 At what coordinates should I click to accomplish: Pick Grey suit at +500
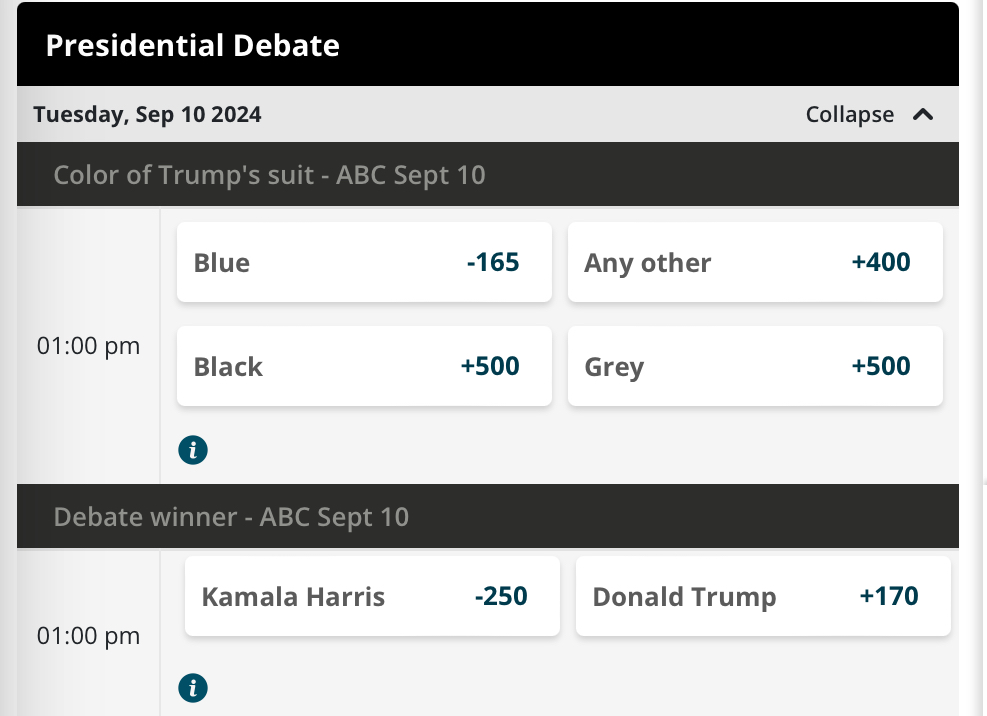[x=755, y=366]
